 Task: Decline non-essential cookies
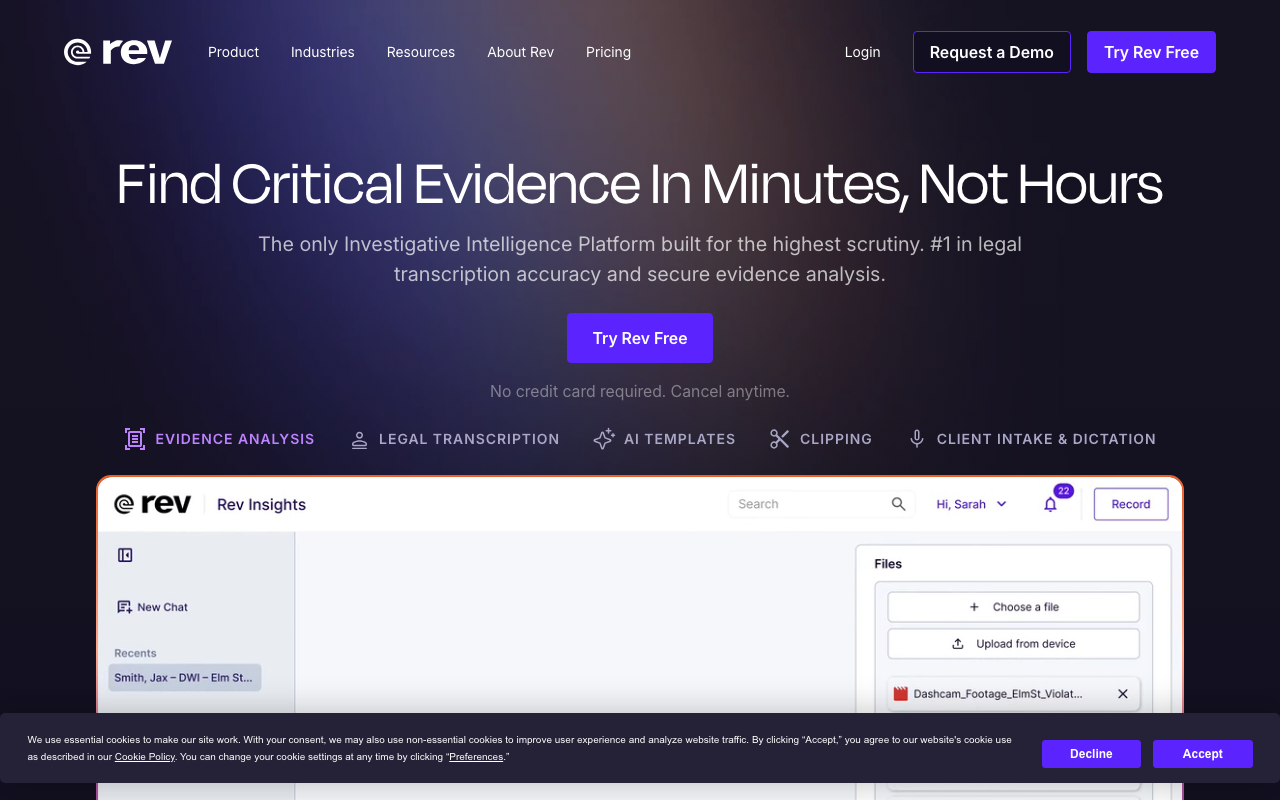pos(1091,754)
